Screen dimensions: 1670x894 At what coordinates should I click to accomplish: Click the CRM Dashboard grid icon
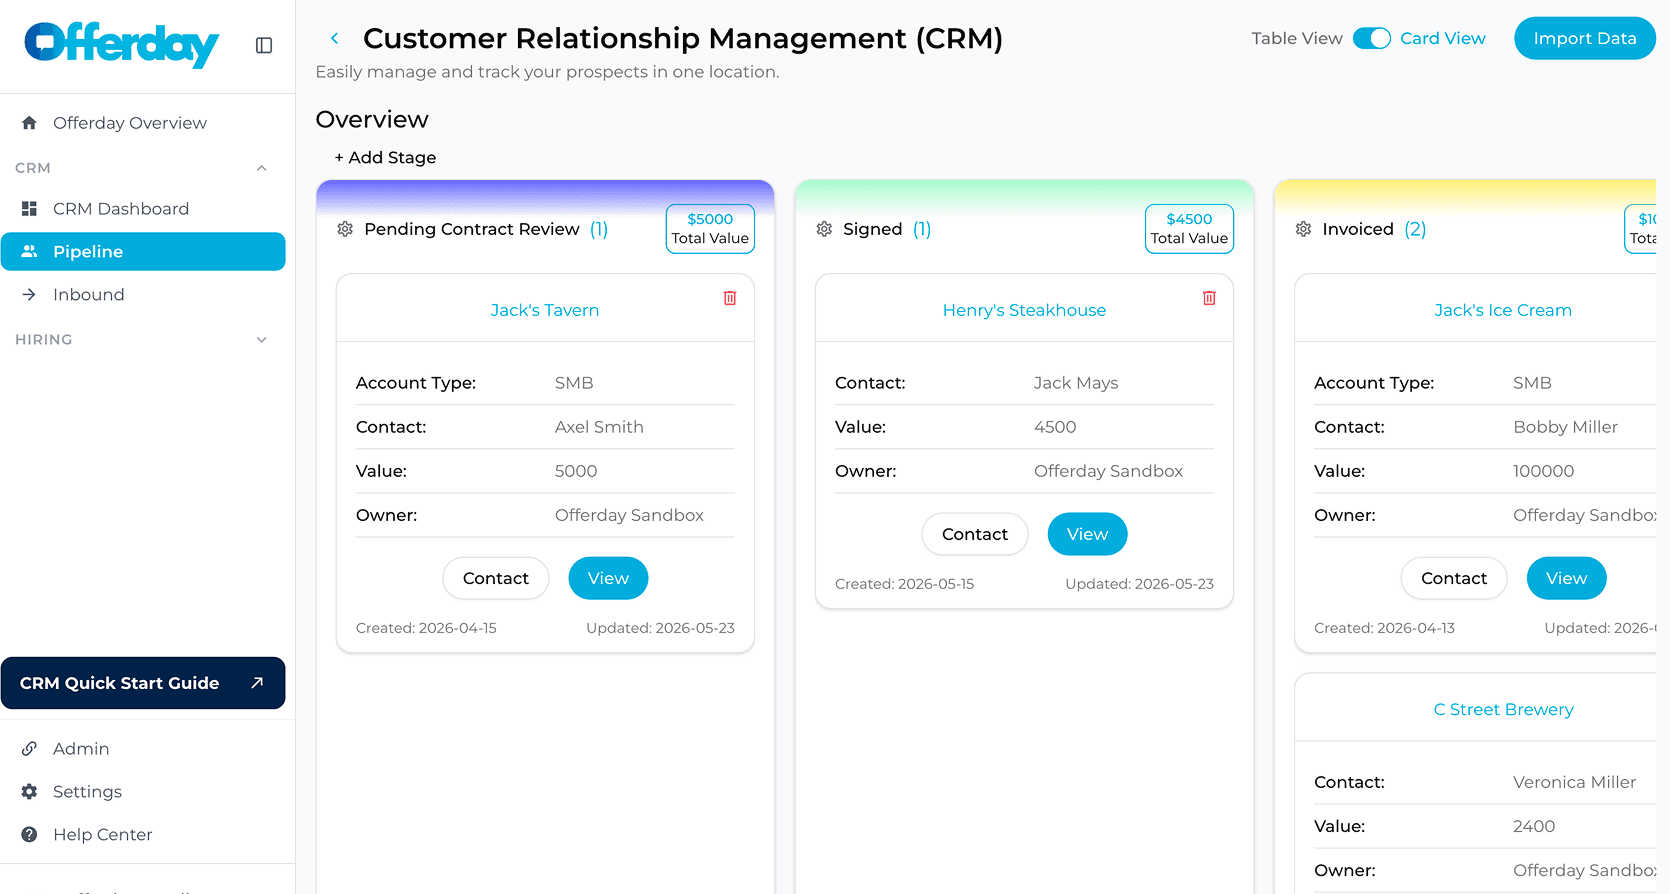pyautogui.click(x=29, y=209)
